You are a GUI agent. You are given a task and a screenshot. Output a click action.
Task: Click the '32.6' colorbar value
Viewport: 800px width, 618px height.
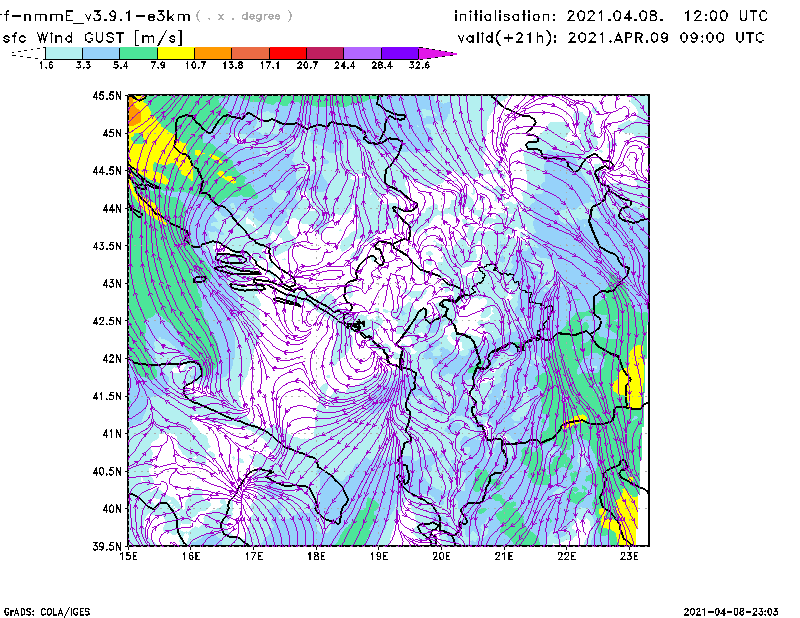pos(419,65)
